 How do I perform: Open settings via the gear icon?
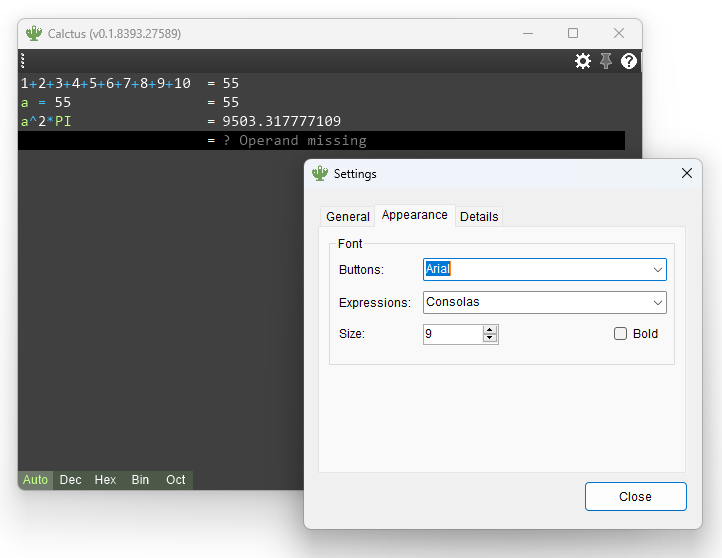582,61
